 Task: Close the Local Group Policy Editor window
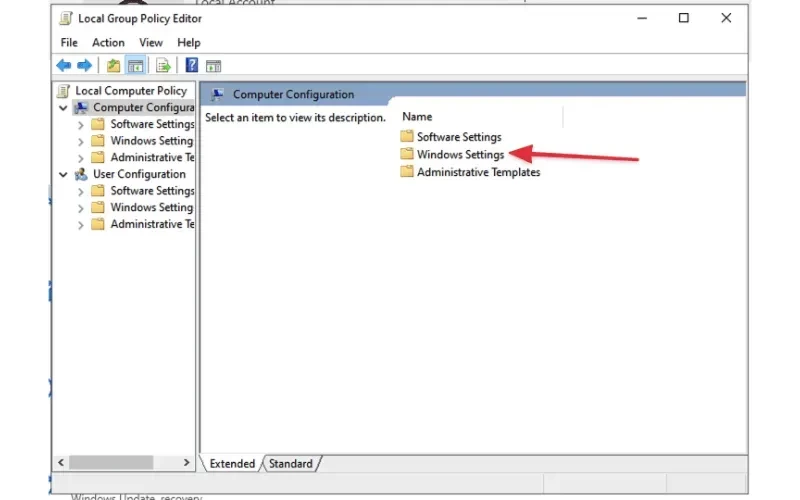click(x=726, y=18)
